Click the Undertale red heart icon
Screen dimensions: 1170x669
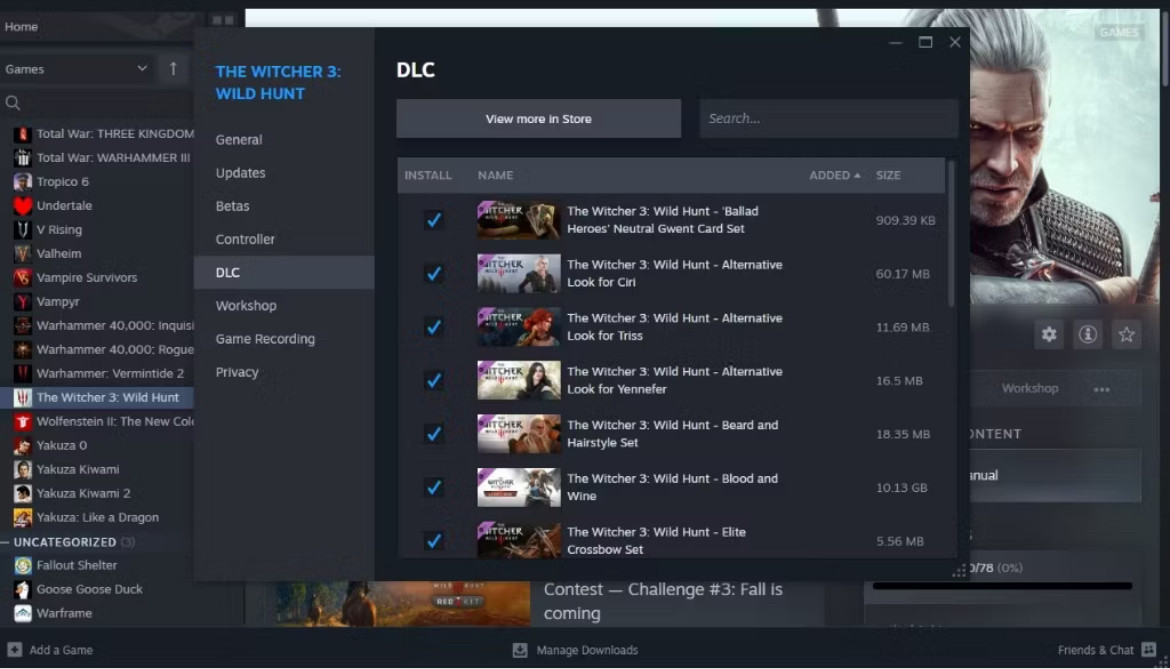point(22,206)
